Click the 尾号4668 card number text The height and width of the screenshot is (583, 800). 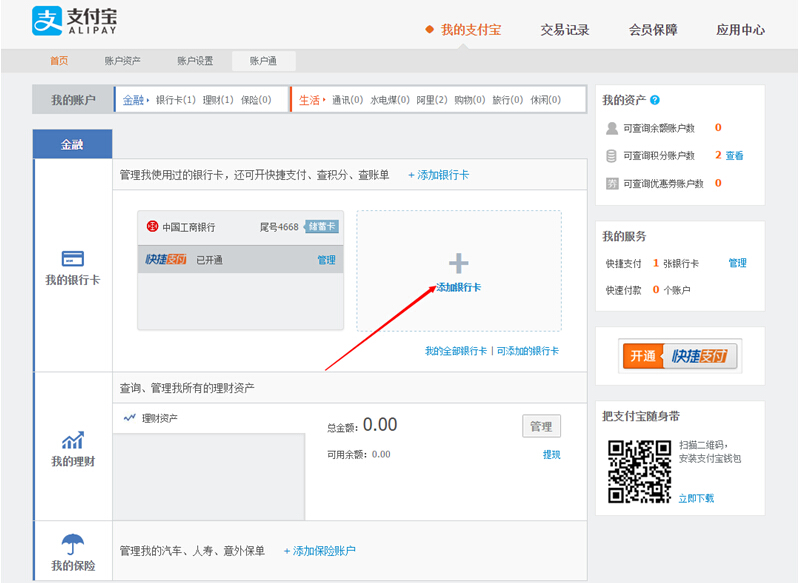(x=279, y=226)
